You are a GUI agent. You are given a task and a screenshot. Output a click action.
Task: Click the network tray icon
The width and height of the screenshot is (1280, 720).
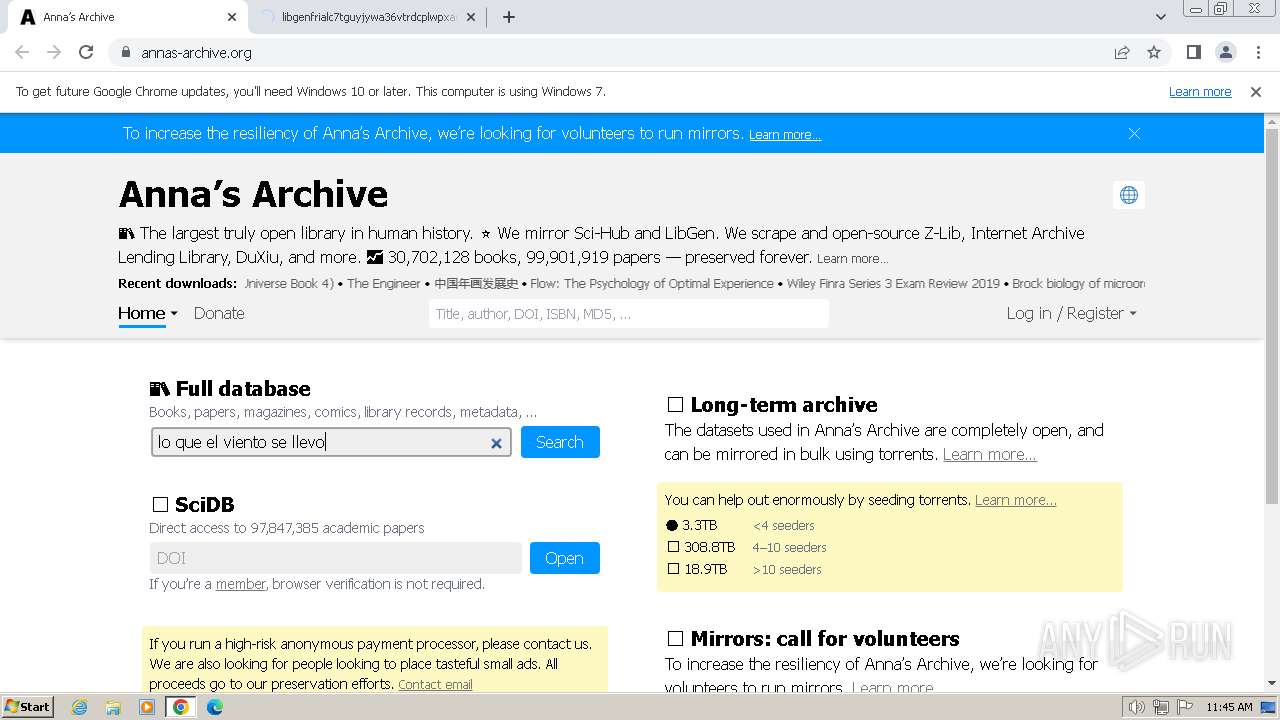[1161, 707]
